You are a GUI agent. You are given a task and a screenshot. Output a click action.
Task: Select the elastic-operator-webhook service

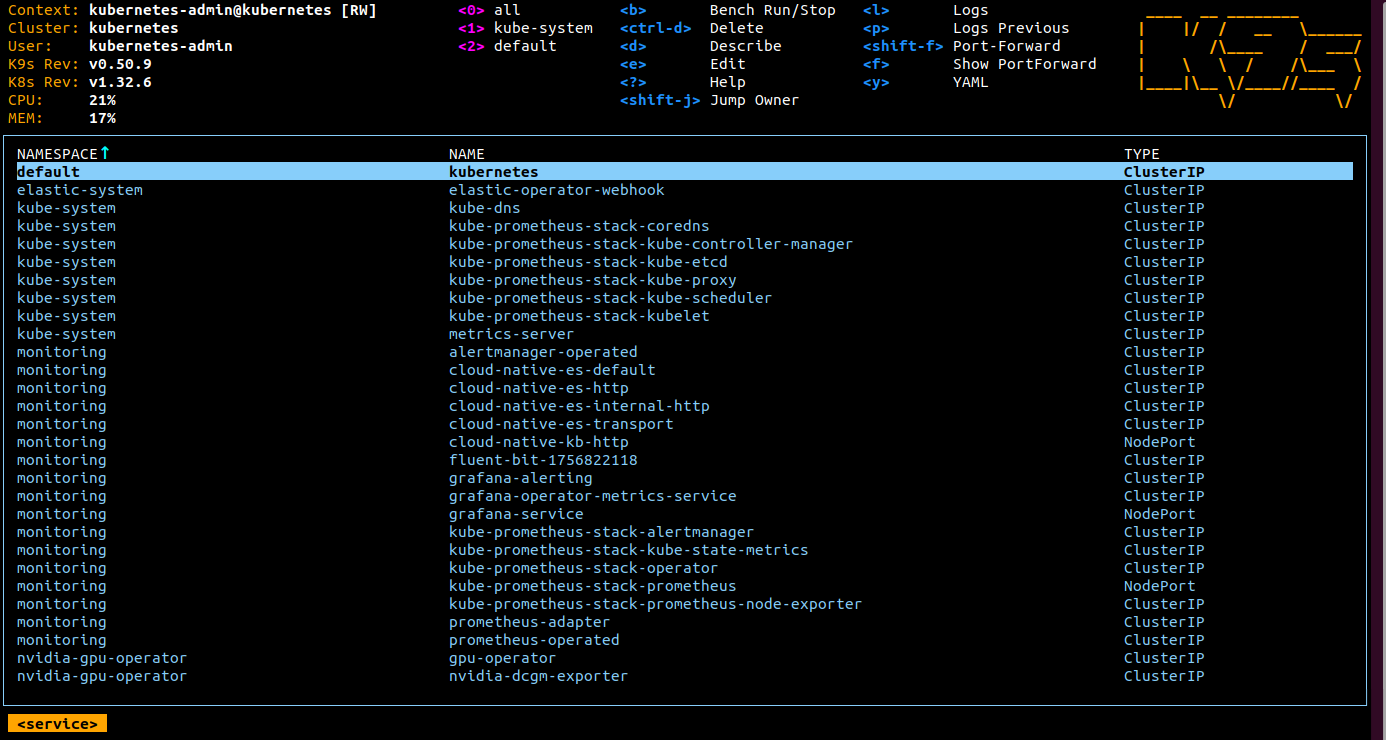coord(556,190)
